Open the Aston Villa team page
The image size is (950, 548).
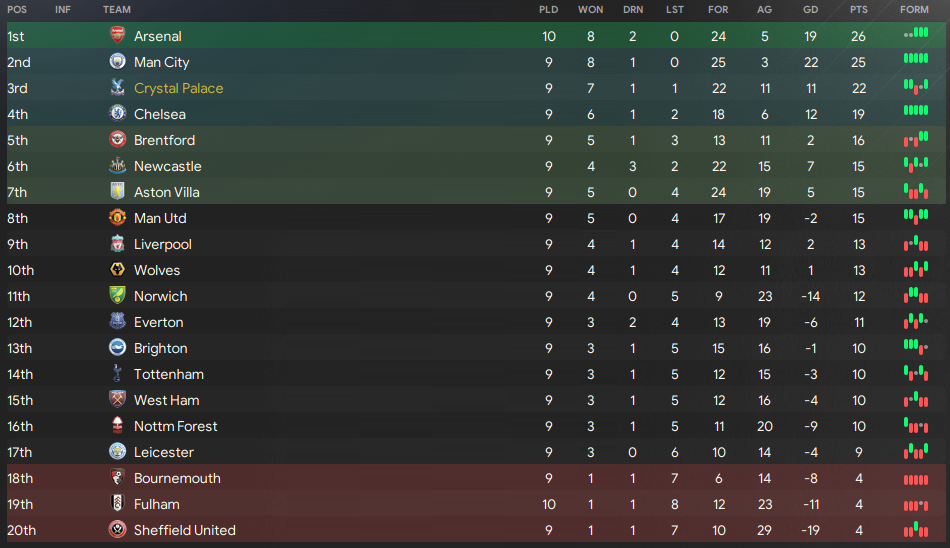(167, 192)
